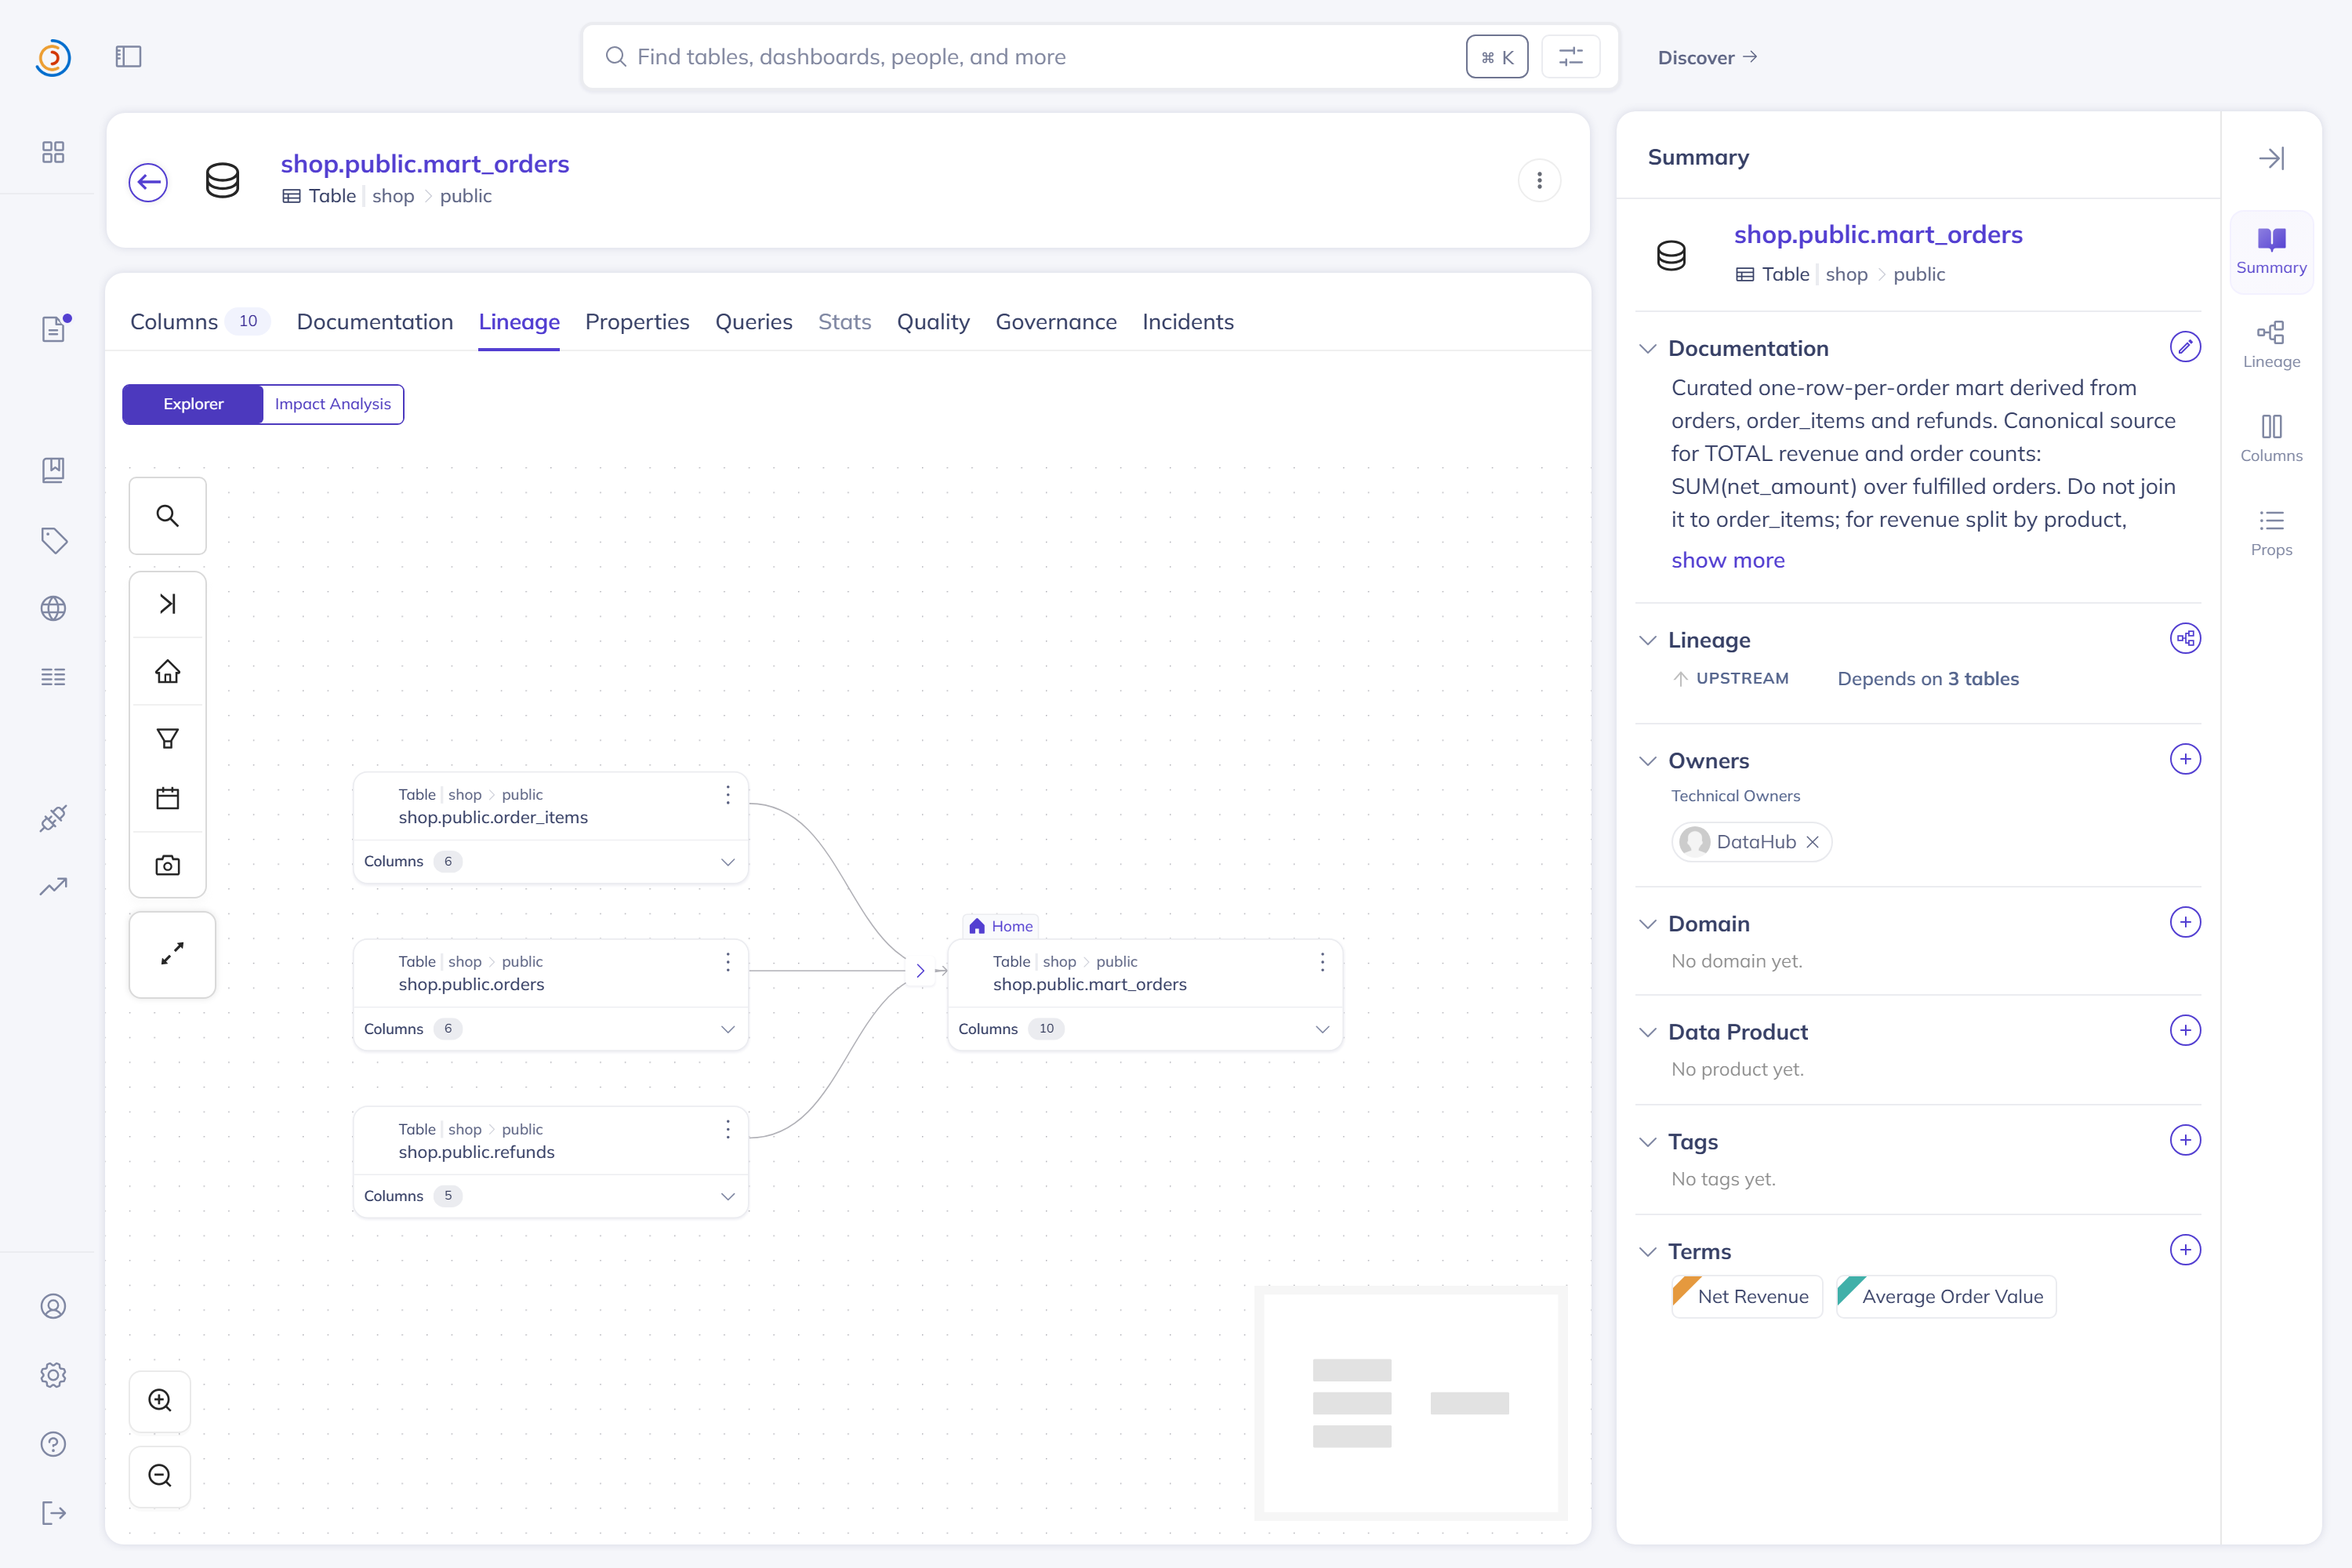Open the Average Order Value term

[1946, 1297]
